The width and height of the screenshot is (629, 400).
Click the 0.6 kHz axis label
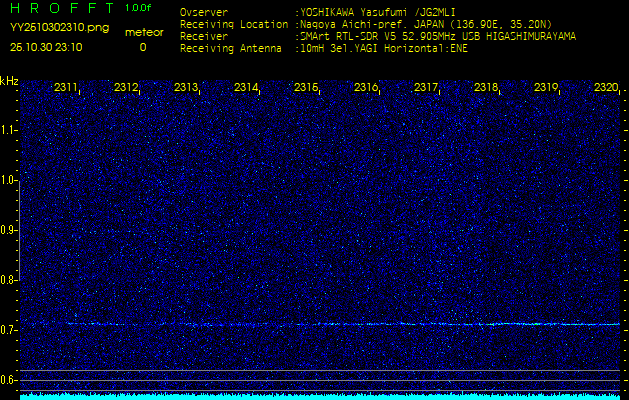9,379
